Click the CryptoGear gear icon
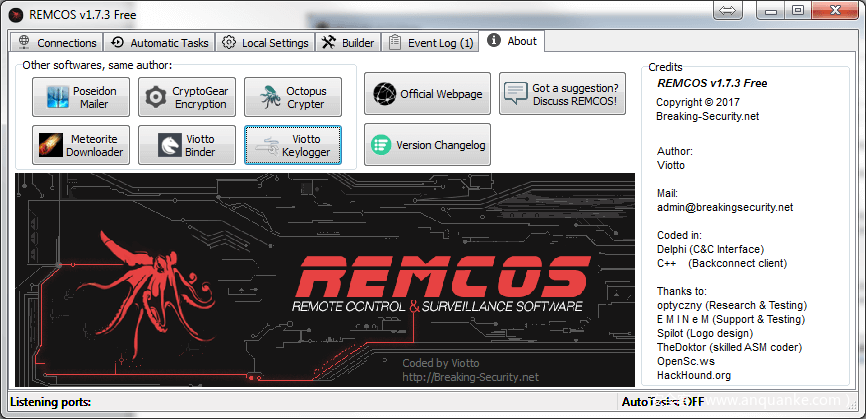The width and height of the screenshot is (866, 419). [x=156, y=97]
